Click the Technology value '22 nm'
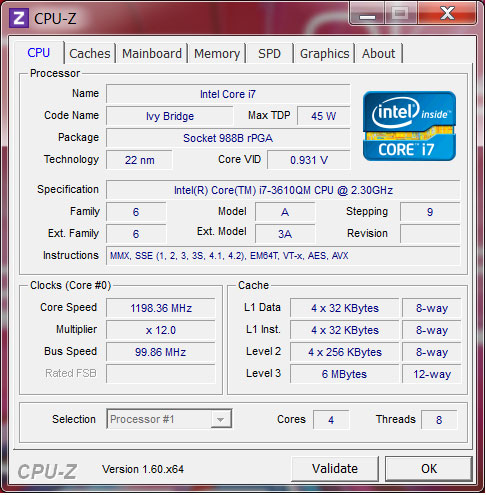 [x=139, y=160]
